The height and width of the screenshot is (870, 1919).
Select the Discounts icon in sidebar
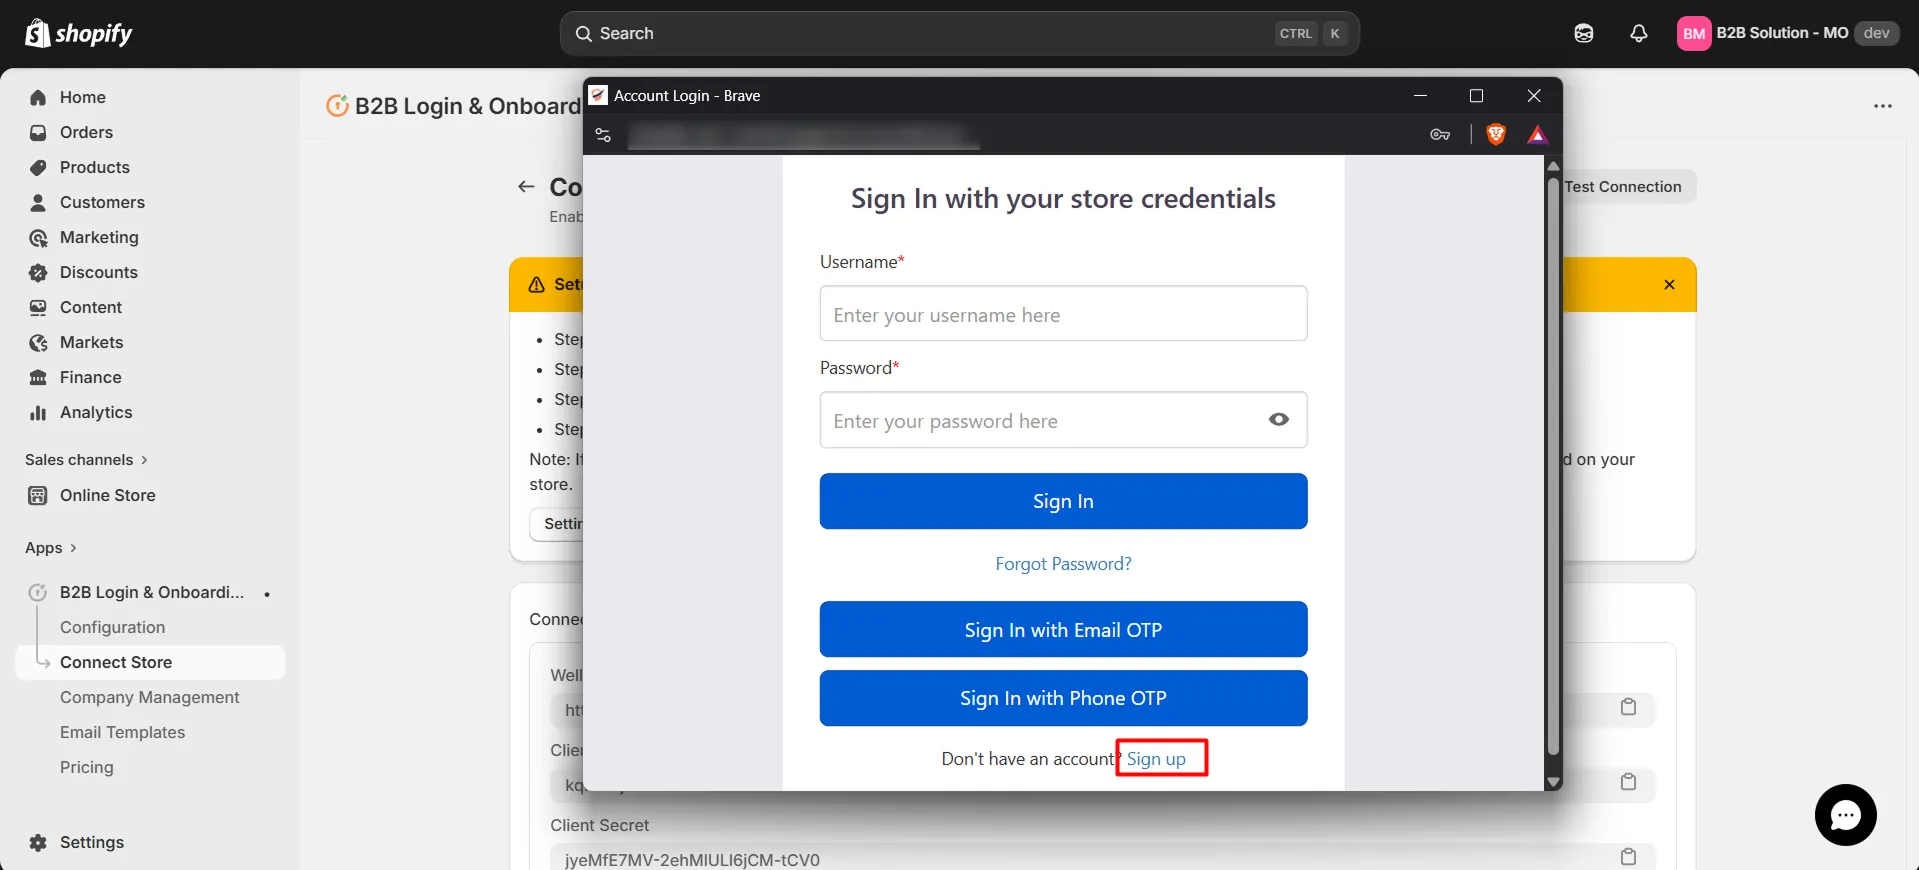[37, 272]
